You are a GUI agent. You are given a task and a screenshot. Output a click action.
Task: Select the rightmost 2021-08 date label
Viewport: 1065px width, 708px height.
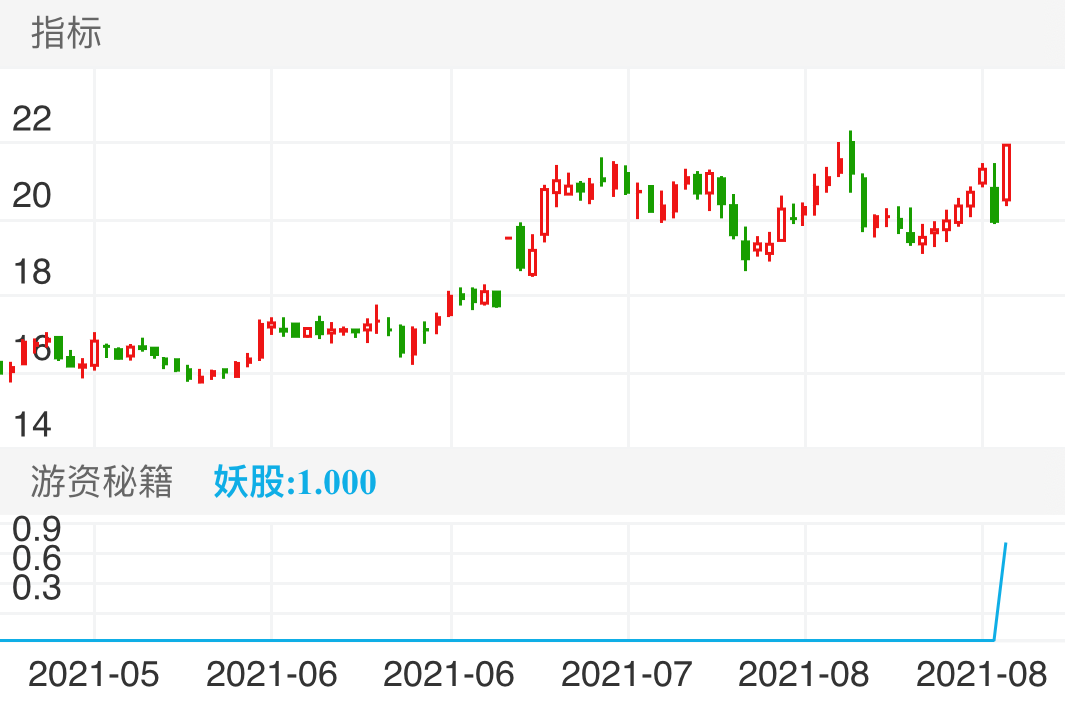click(982, 674)
